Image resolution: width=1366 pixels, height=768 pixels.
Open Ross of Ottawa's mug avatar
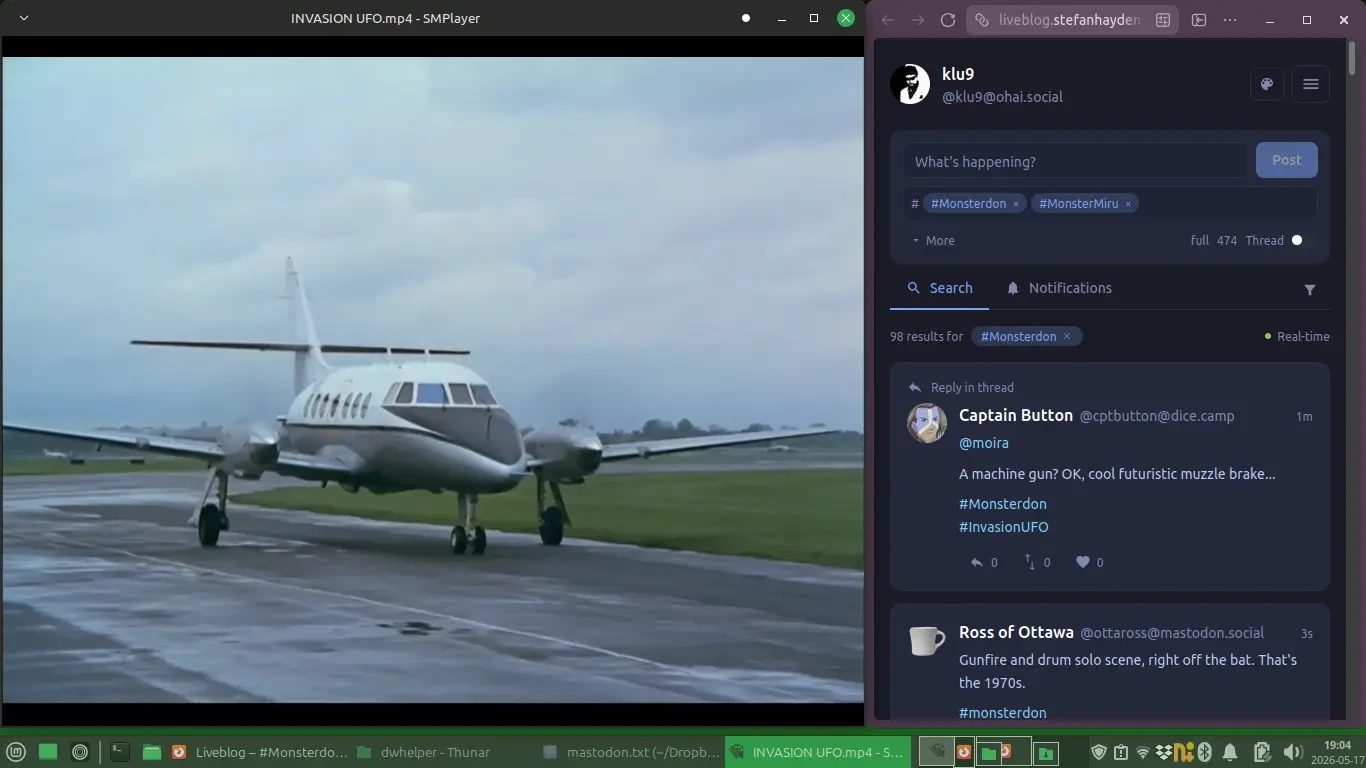927,640
